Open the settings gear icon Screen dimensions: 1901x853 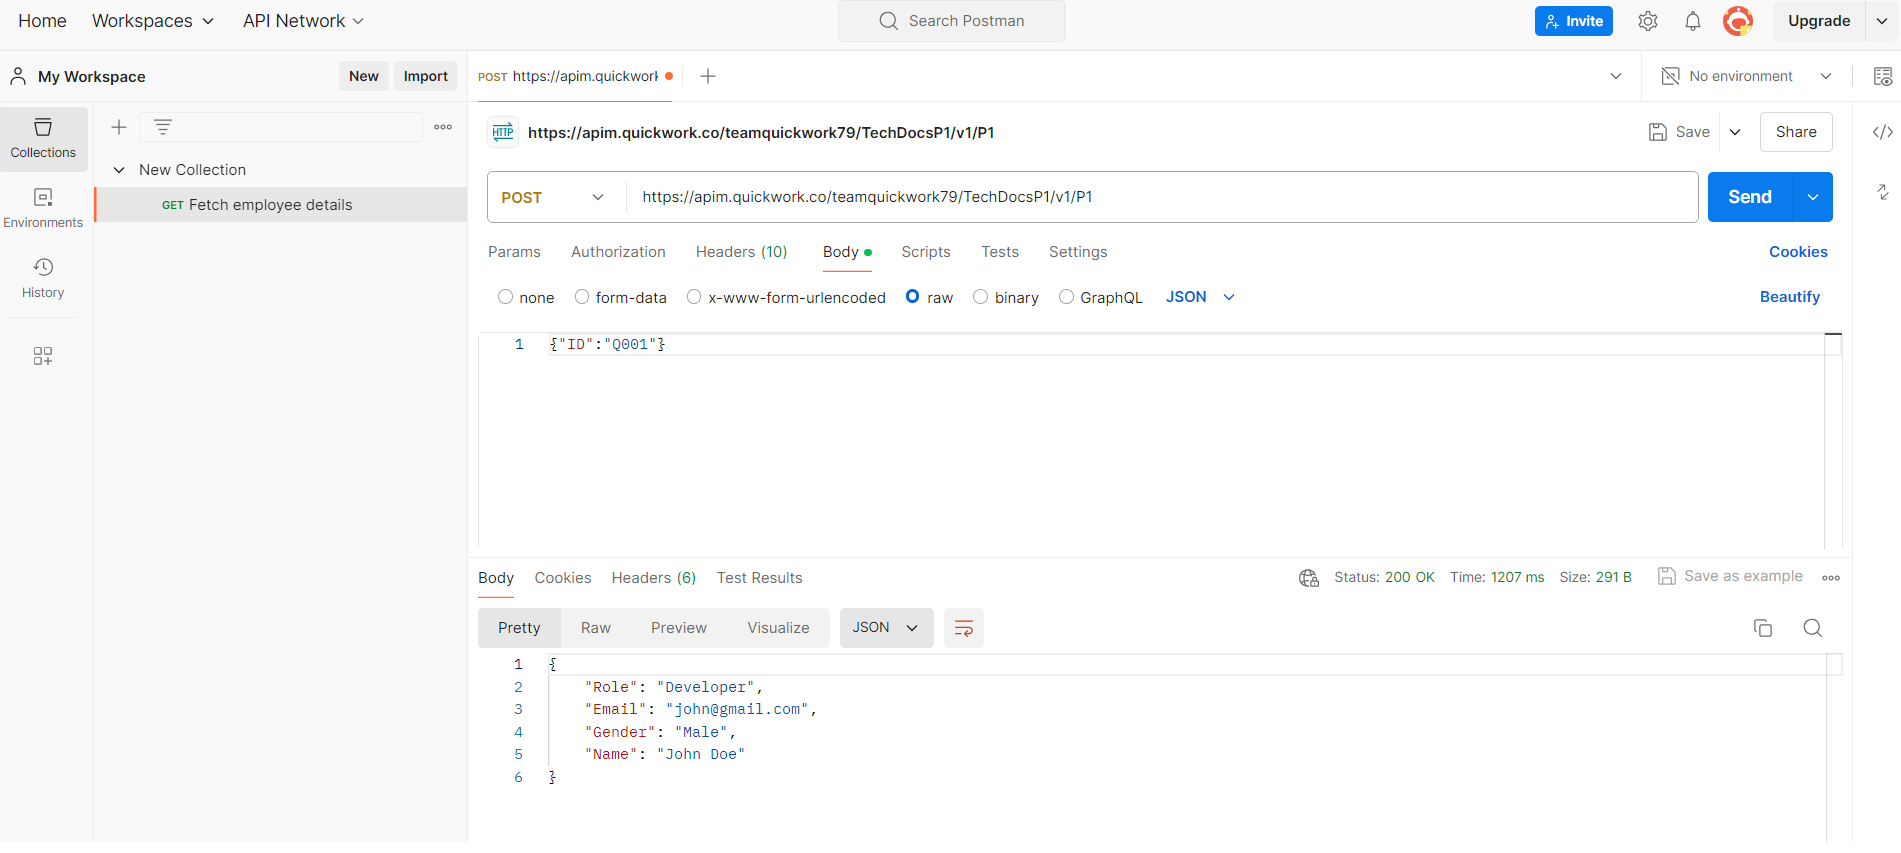pos(1648,21)
